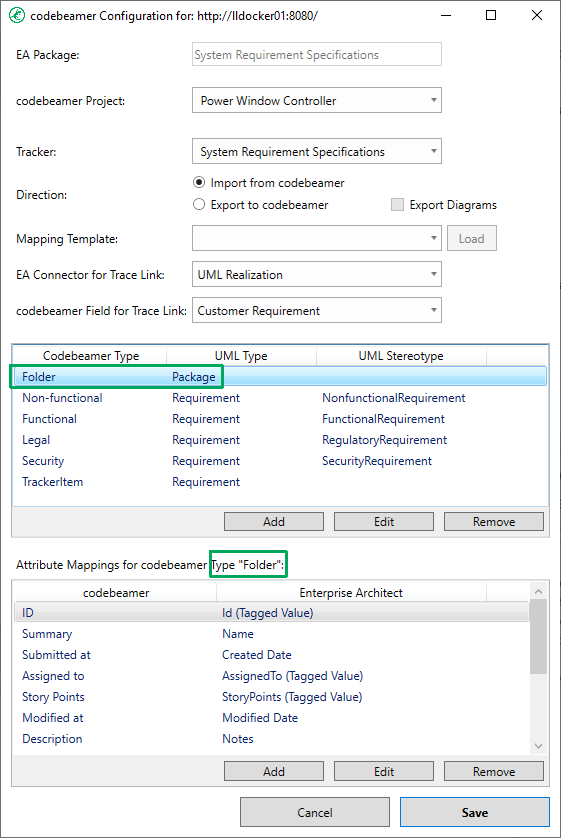Expand the Tracker dropdown
The image size is (561, 838).
pyautogui.click(x=317, y=152)
